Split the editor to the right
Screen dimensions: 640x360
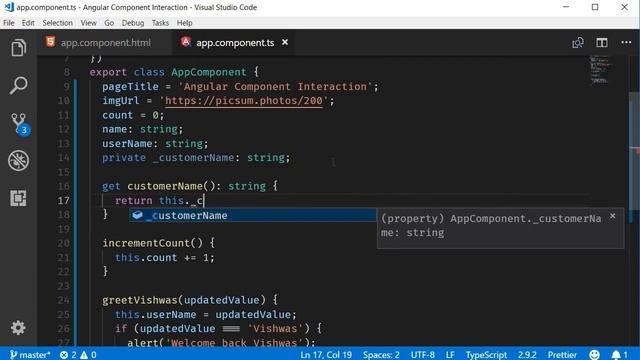pyautogui.click(x=602, y=42)
